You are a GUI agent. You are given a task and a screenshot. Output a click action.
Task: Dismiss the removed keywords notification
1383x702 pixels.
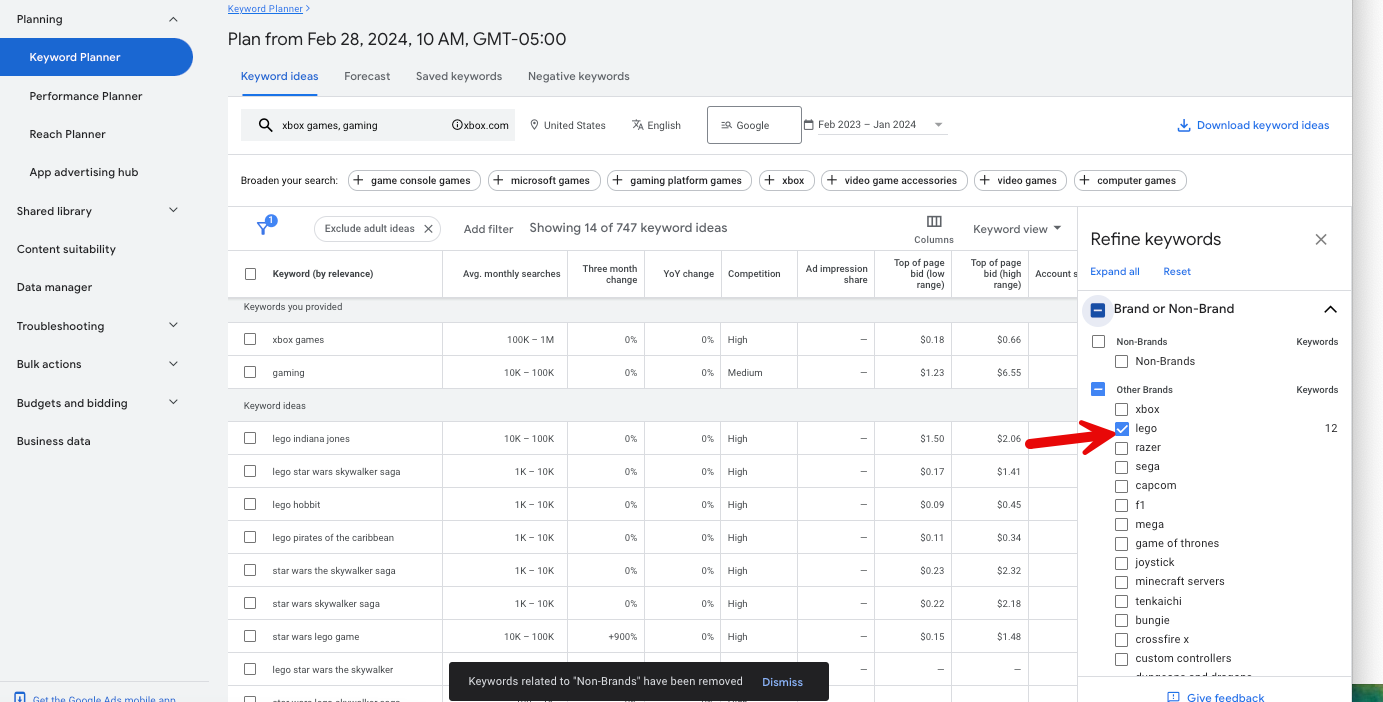click(782, 681)
